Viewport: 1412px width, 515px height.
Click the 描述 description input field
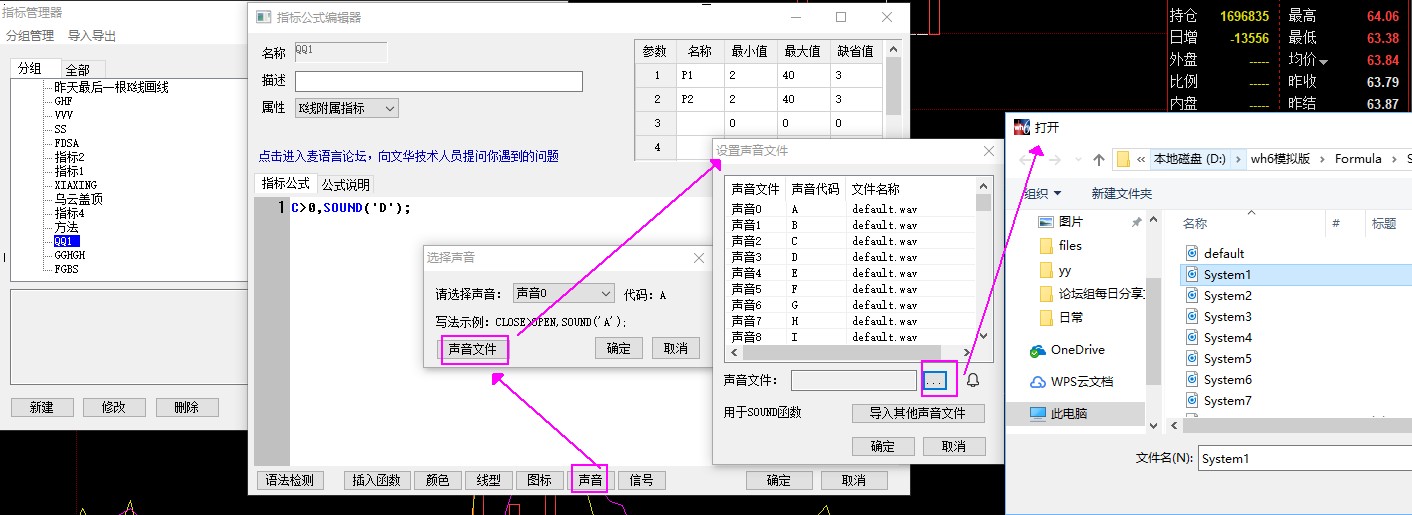click(438, 82)
